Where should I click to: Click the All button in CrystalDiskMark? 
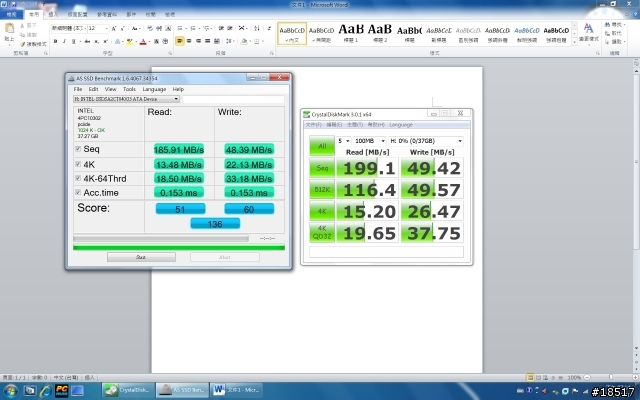tap(322, 146)
